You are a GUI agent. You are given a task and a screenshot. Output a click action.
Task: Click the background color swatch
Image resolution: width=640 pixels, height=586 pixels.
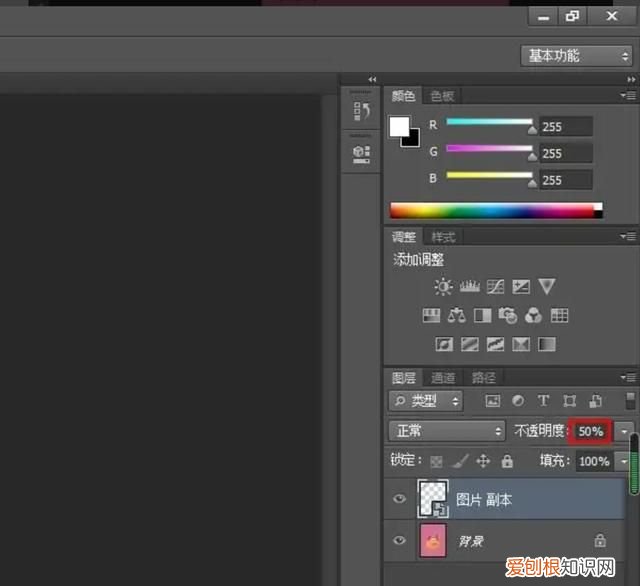point(413,140)
